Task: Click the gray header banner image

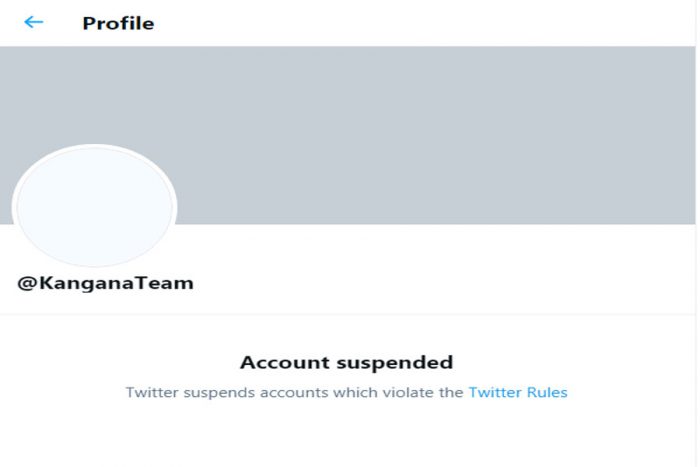Action: click(x=347, y=135)
